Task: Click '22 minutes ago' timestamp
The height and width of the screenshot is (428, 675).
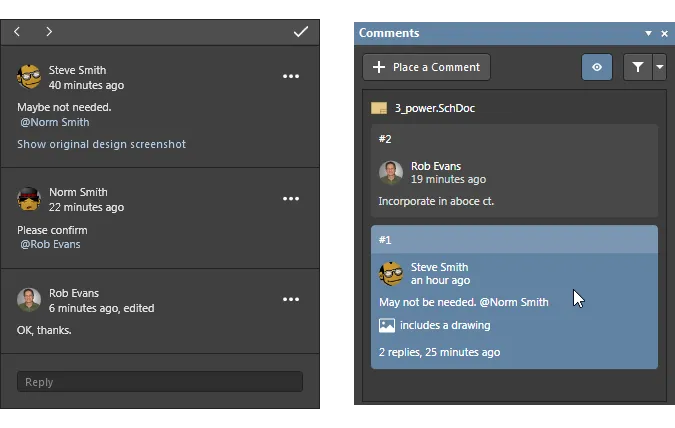Action: (x=86, y=208)
